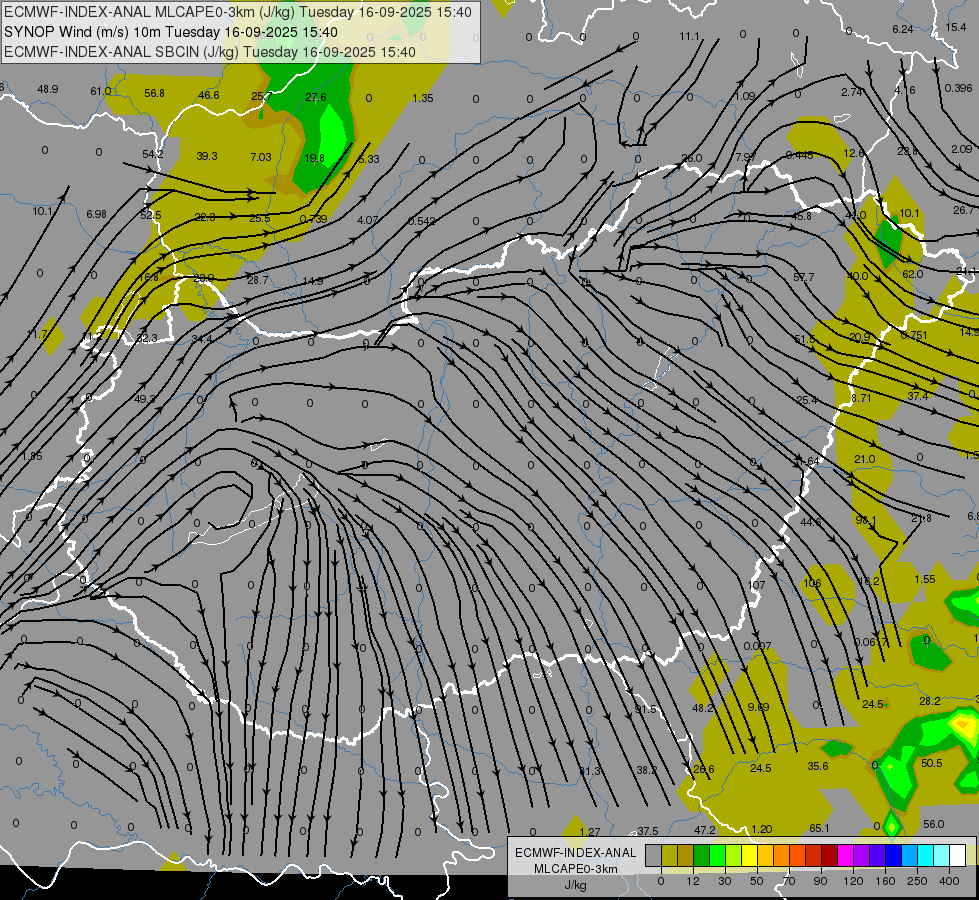Image resolution: width=979 pixels, height=900 pixels.
Task: Click the map value 37.4
Action: click(x=917, y=396)
